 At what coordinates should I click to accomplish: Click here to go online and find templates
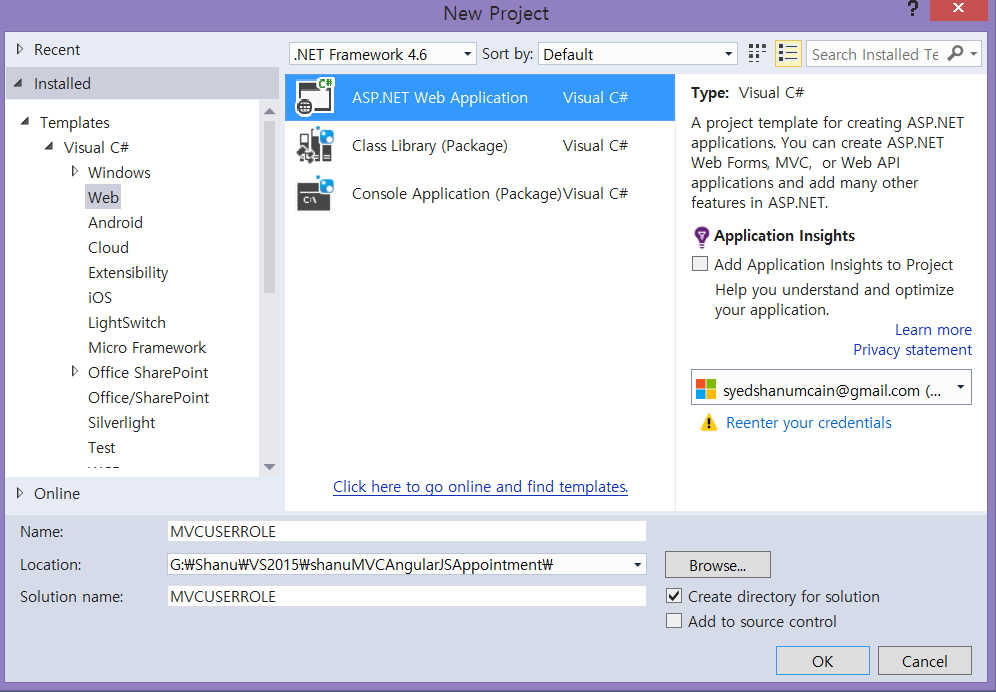[480, 487]
